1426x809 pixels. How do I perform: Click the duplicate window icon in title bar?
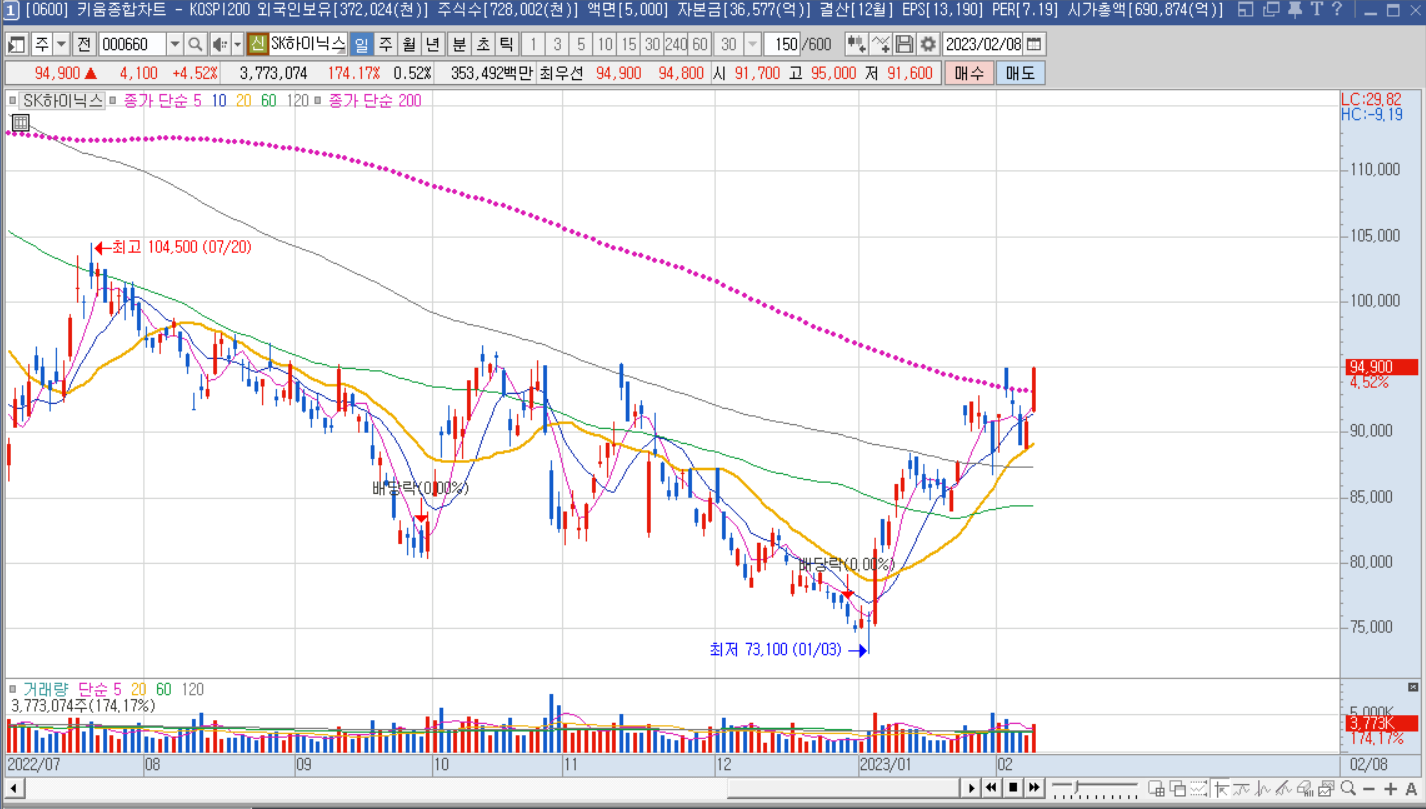(1271, 10)
